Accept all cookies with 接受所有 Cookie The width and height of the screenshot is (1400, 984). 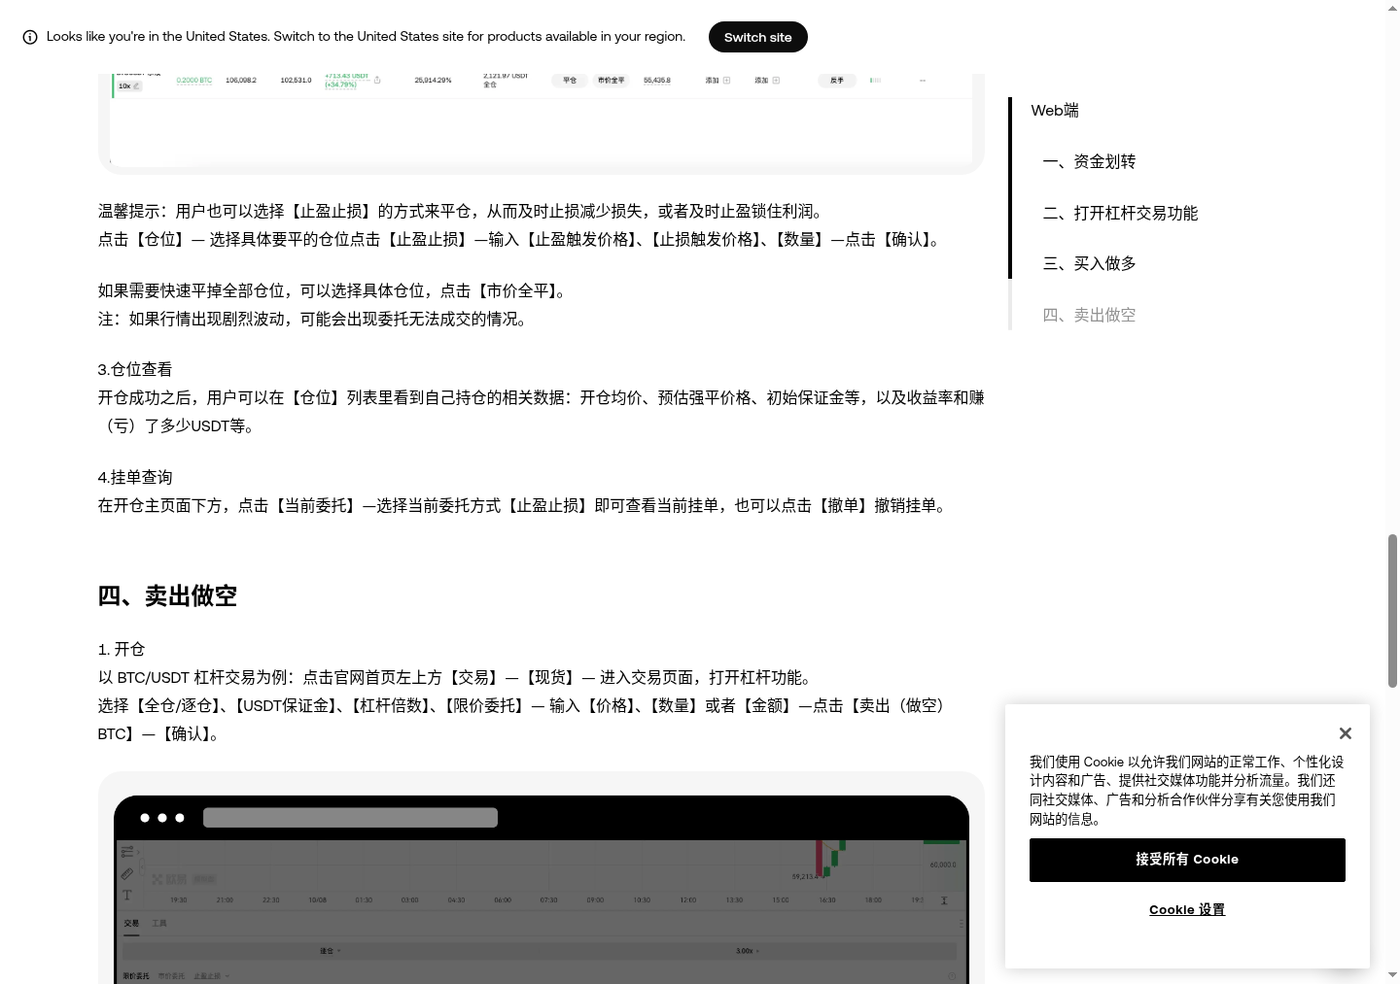coord(1187,860)
